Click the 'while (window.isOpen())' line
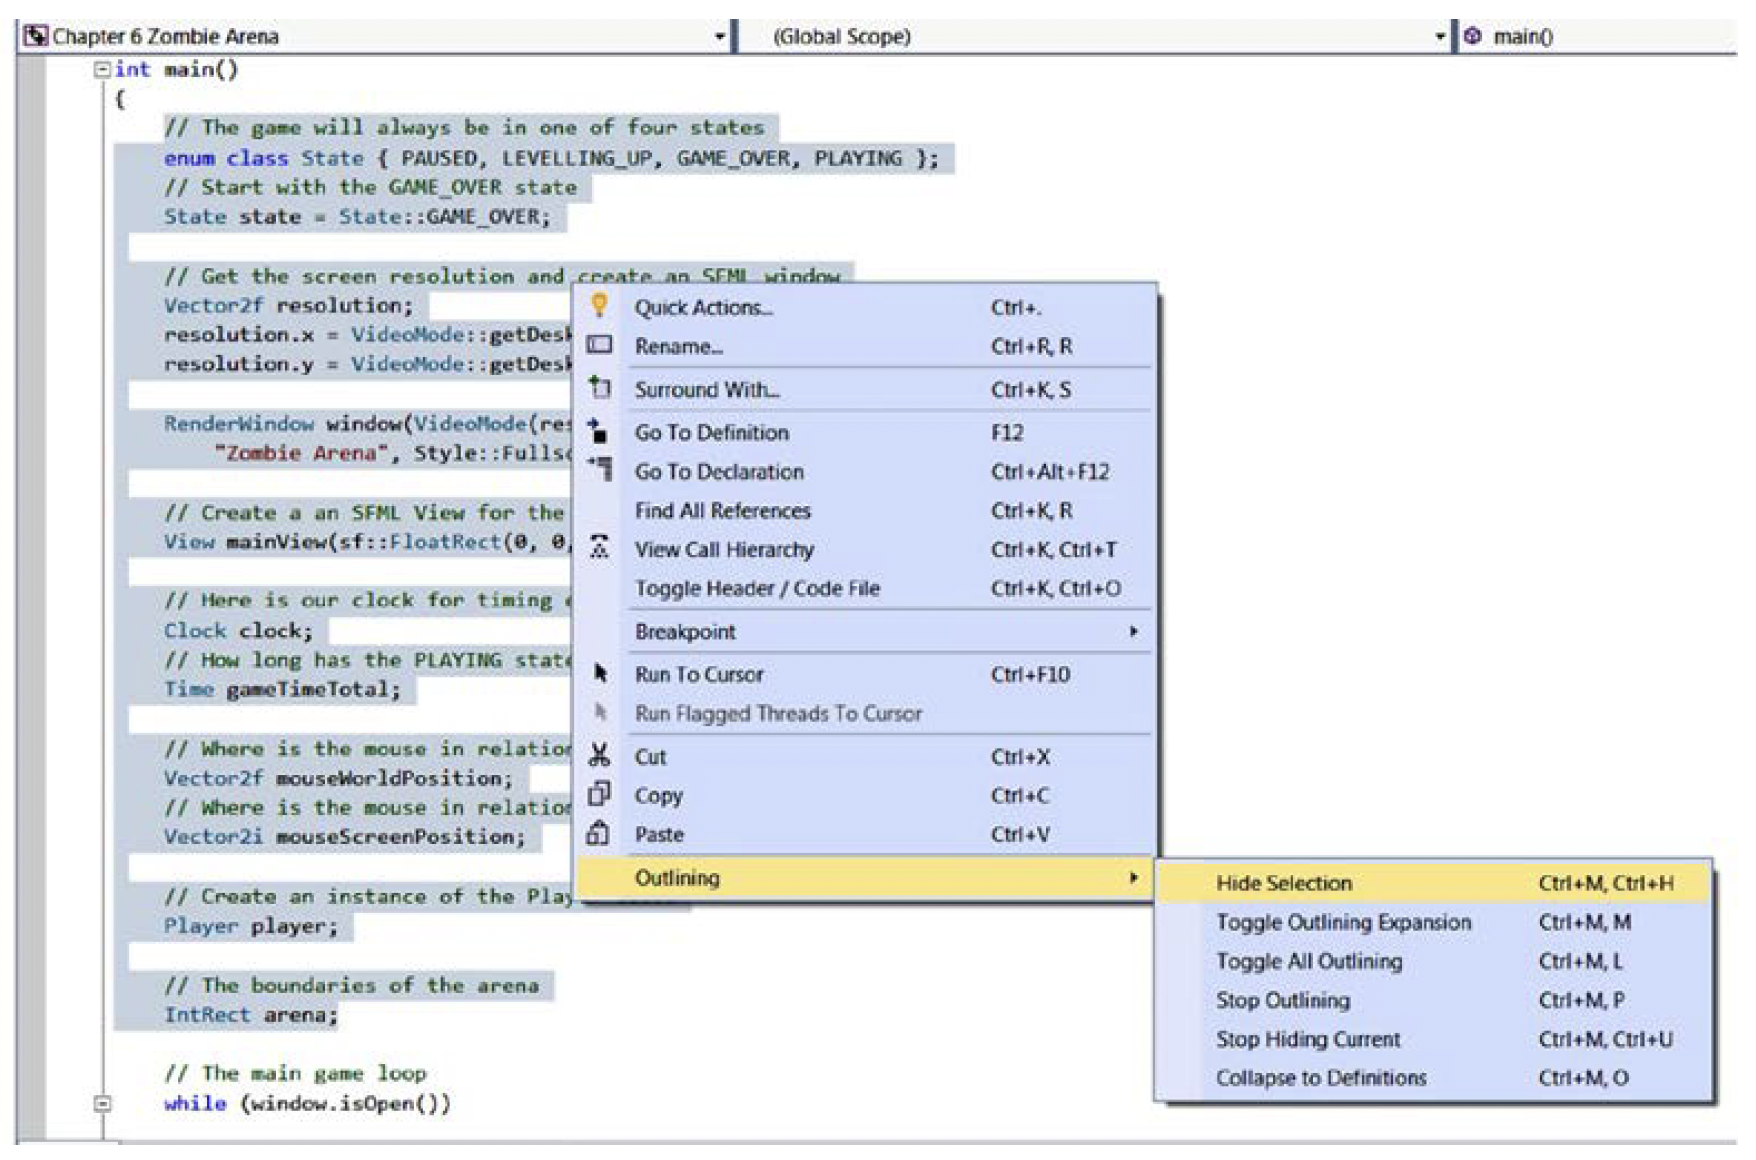The image size is (1756, 1160). point(307,1103)
